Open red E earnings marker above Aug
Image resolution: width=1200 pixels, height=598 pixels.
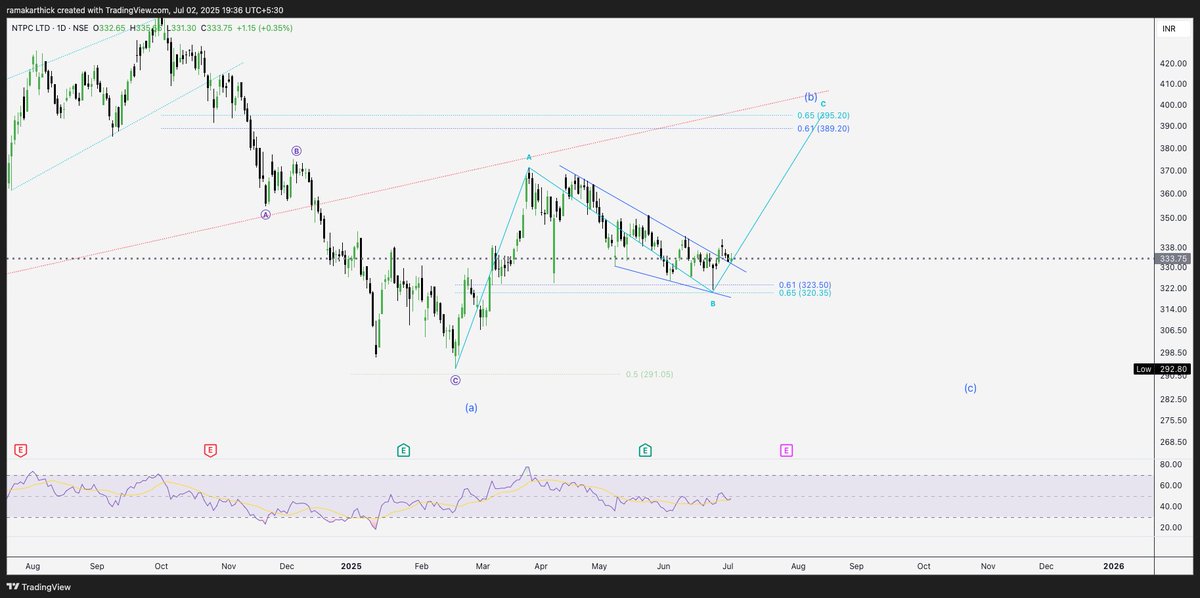pyautogui.click(x=20, y=451)
